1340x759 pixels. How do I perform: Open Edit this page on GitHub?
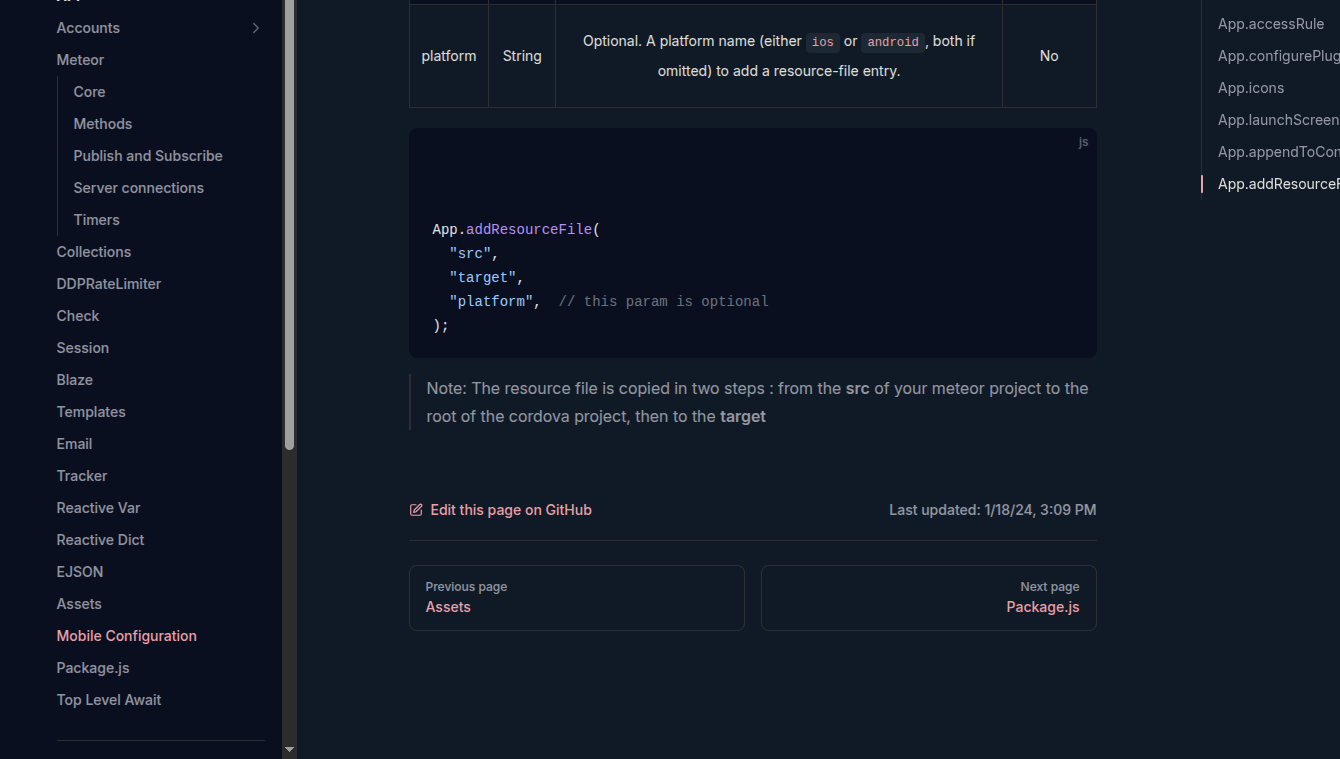510,510
